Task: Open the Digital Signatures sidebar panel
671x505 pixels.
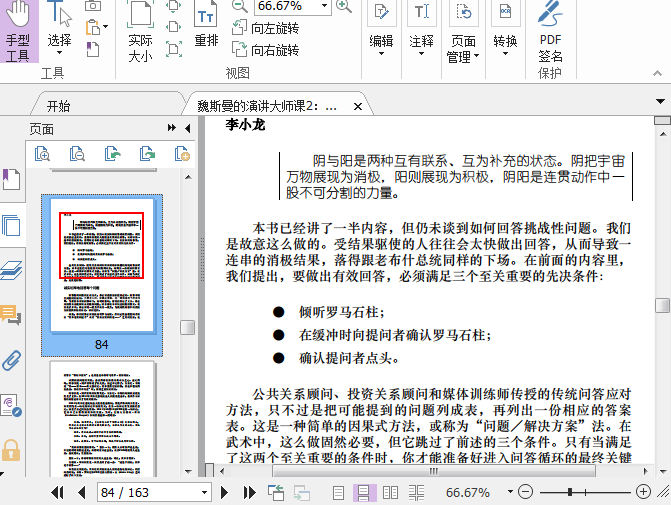Action: 11,405
